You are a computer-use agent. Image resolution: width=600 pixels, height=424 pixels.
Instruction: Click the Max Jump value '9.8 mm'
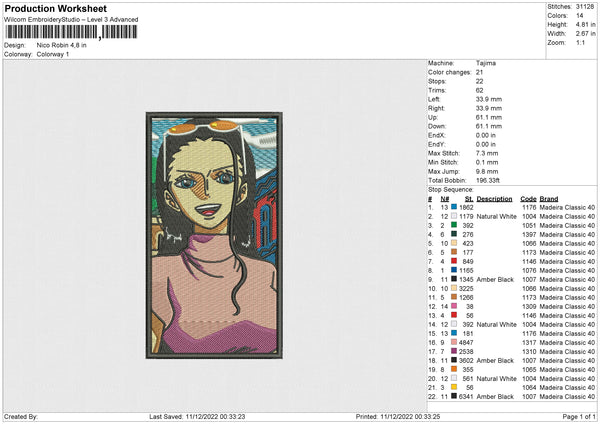tap(487, 171)
